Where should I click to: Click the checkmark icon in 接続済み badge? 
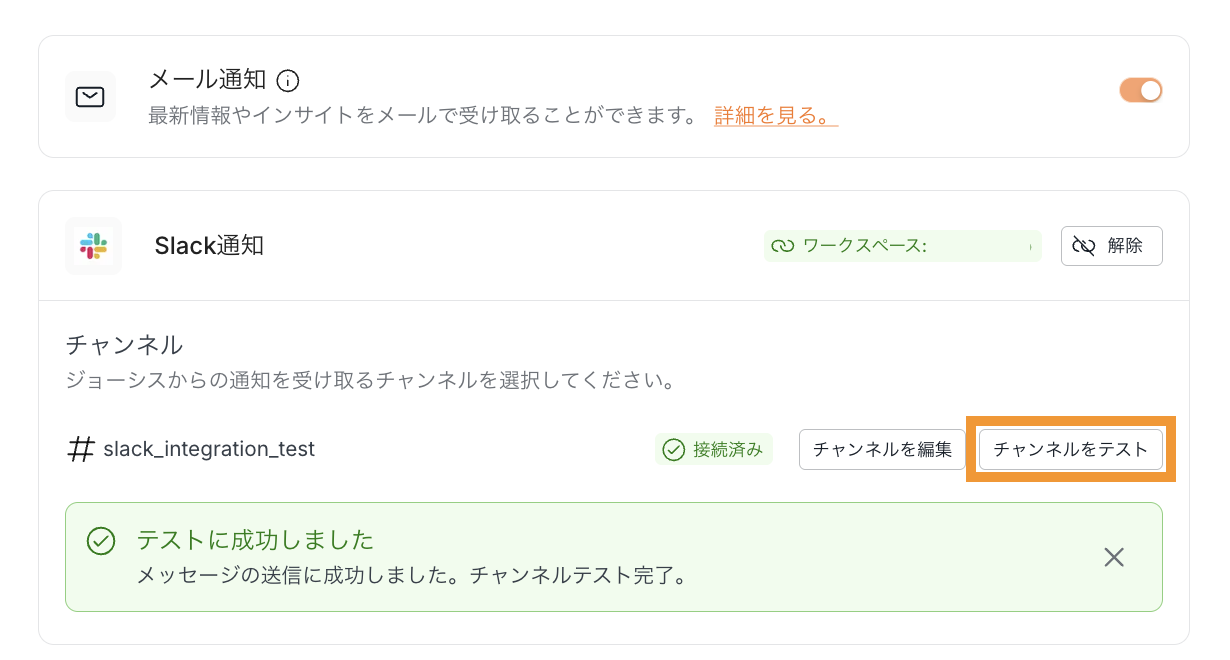click(x=674, y=450)
